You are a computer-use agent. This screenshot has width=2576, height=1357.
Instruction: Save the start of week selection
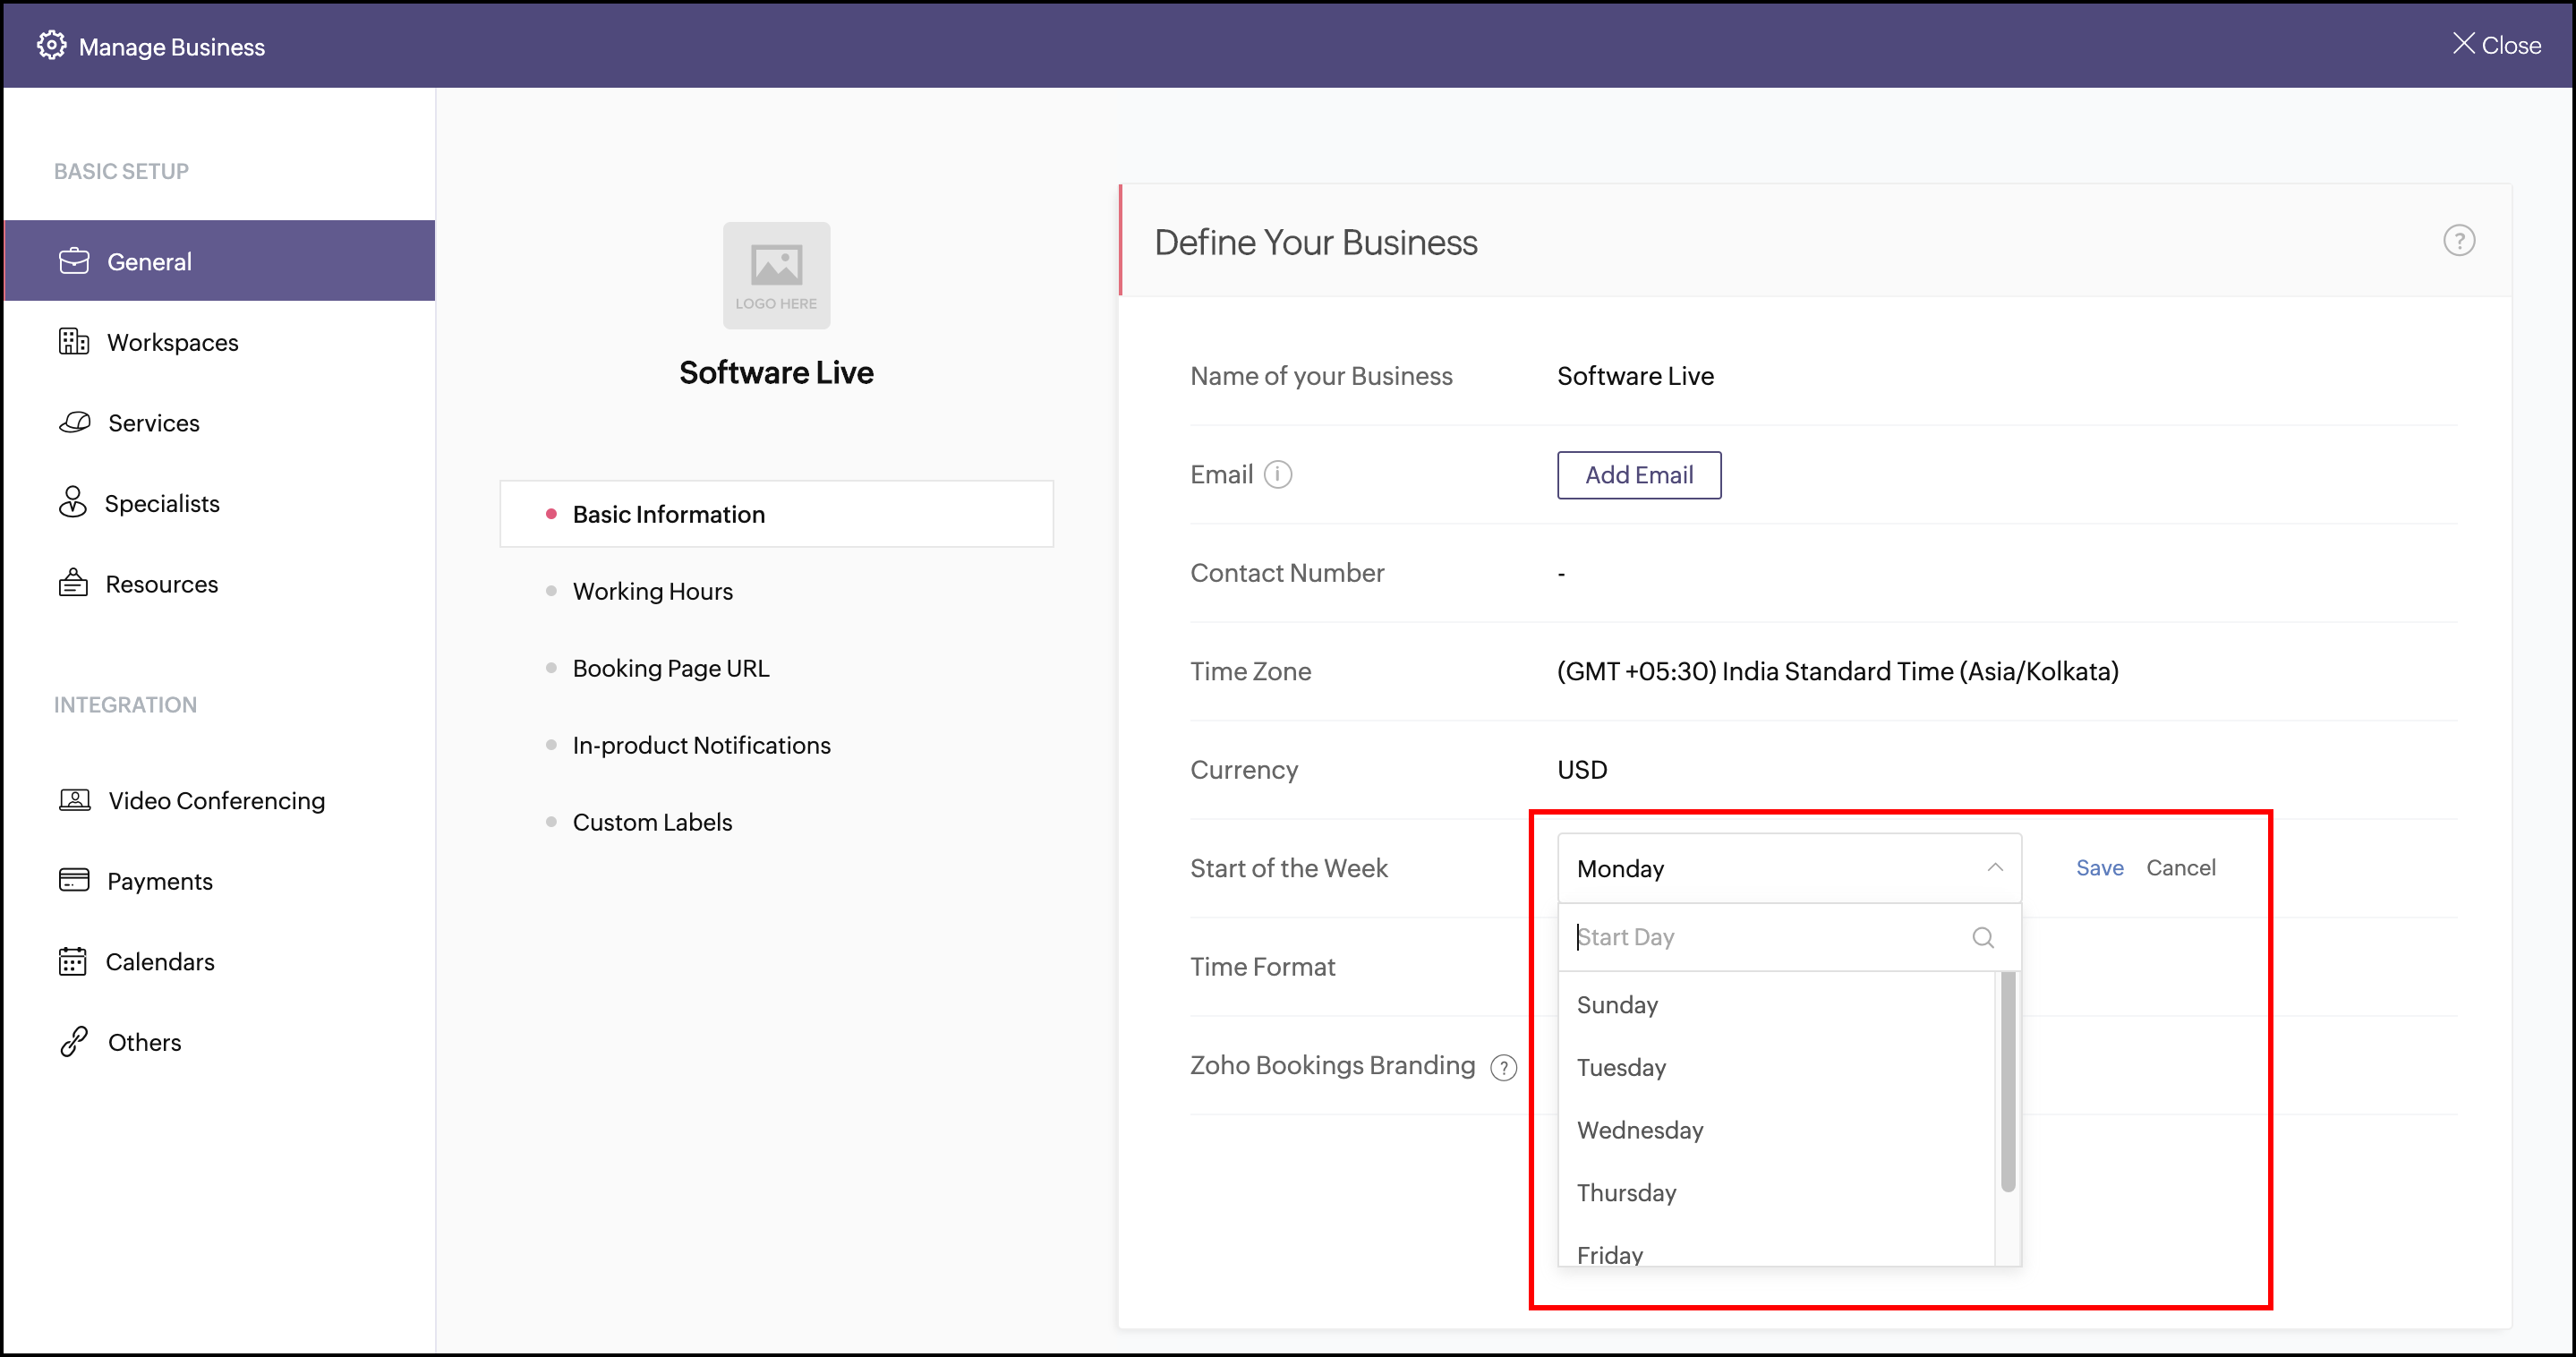pyautogui.click(x=2099, y=867)
